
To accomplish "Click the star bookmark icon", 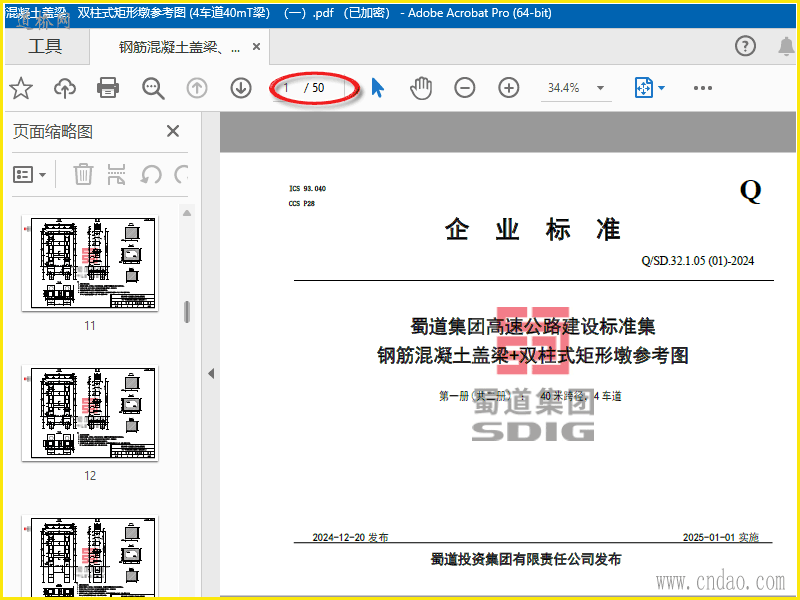I will click(x=21, y=88).
